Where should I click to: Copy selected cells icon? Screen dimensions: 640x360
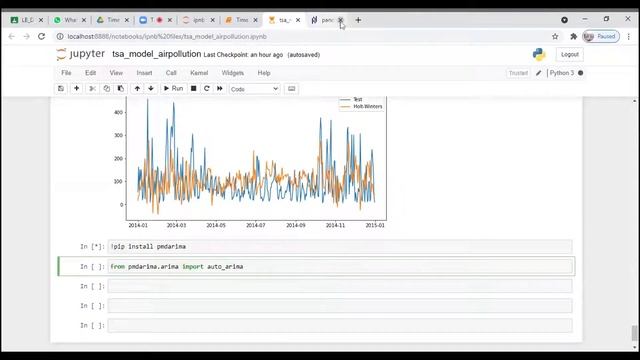[107, 89]
